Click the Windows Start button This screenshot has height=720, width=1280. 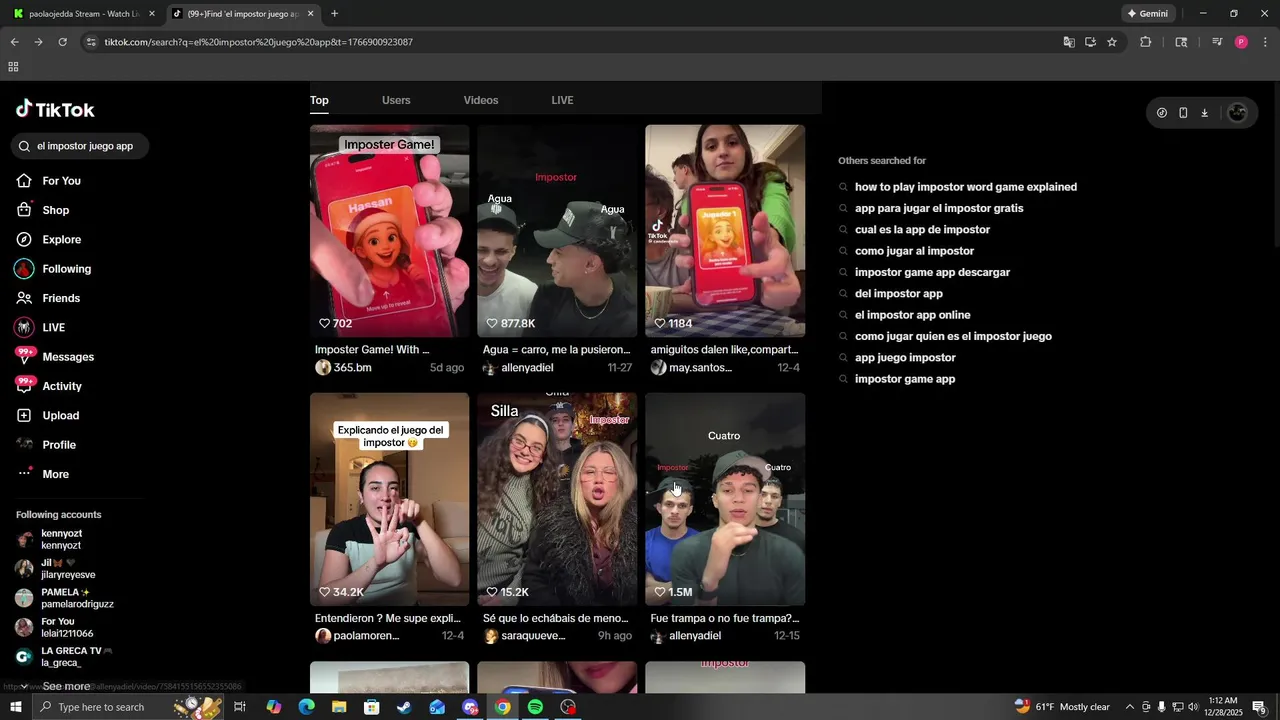(x=15, y=707)
